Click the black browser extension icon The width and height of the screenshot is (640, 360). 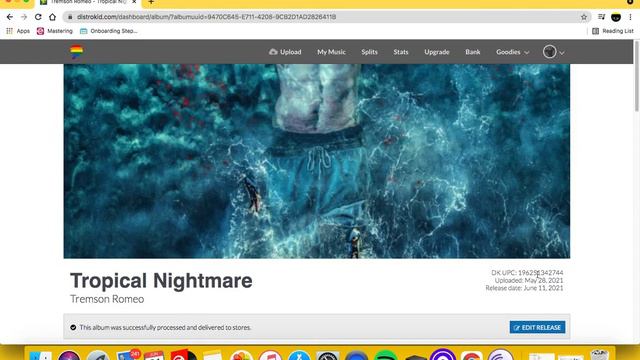[616, 17]
